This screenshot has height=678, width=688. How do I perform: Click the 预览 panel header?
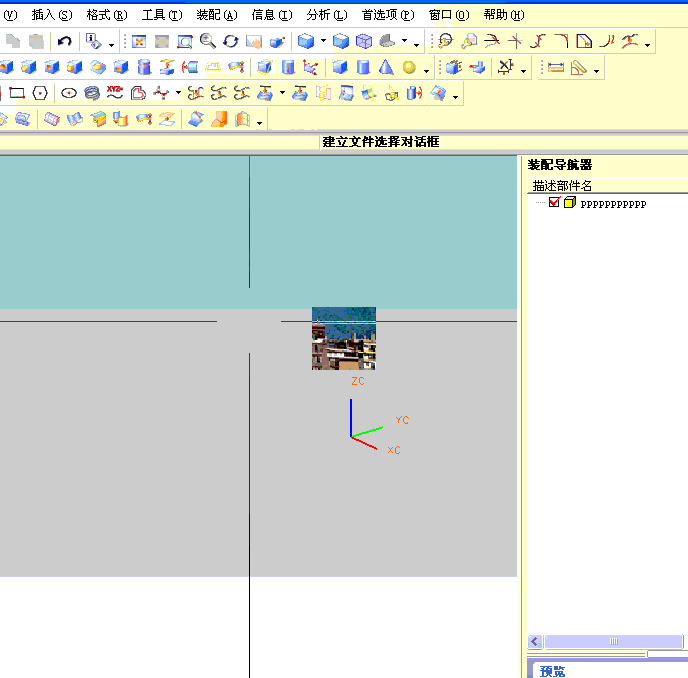[552, 671]
